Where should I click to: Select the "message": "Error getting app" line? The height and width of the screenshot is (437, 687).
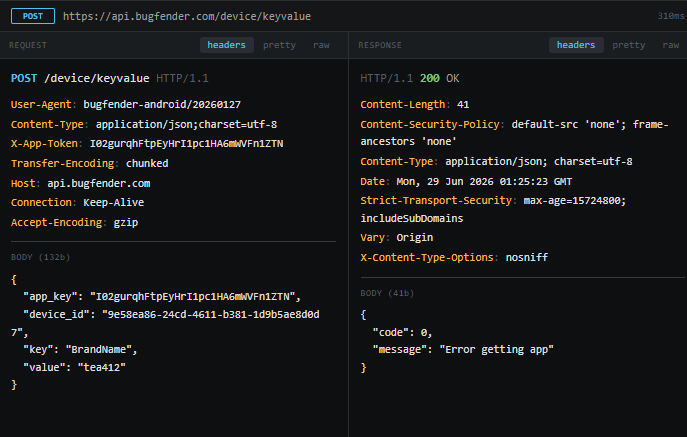(463, 350)
